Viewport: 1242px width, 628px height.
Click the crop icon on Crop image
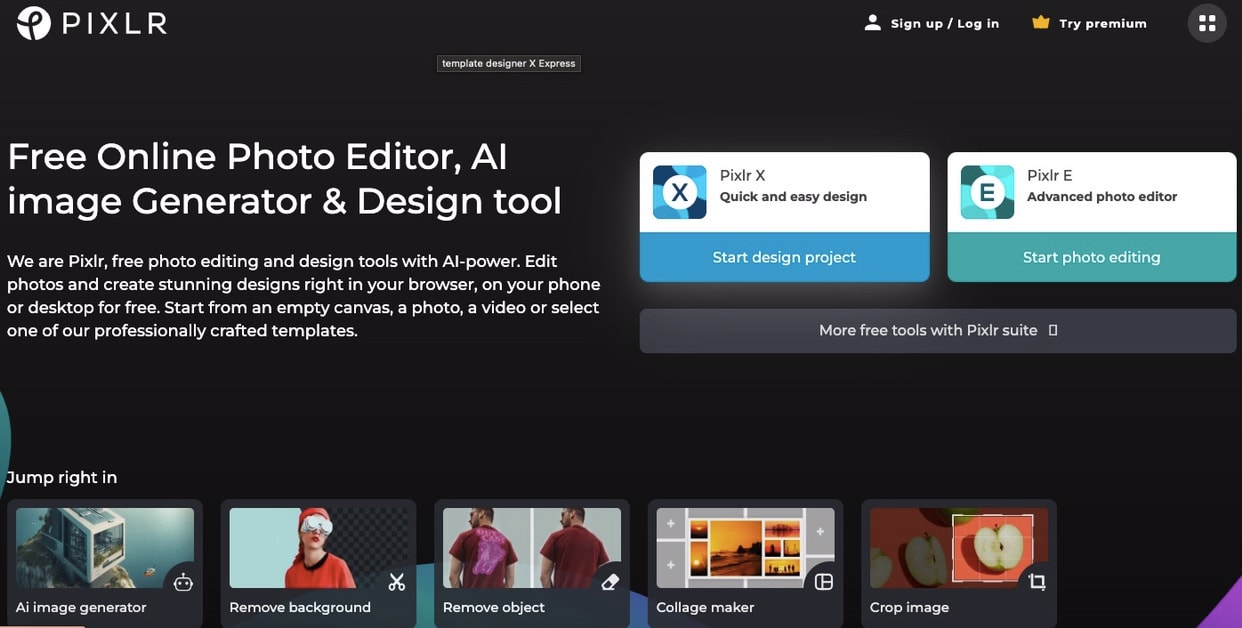(x=1037, y=582)
